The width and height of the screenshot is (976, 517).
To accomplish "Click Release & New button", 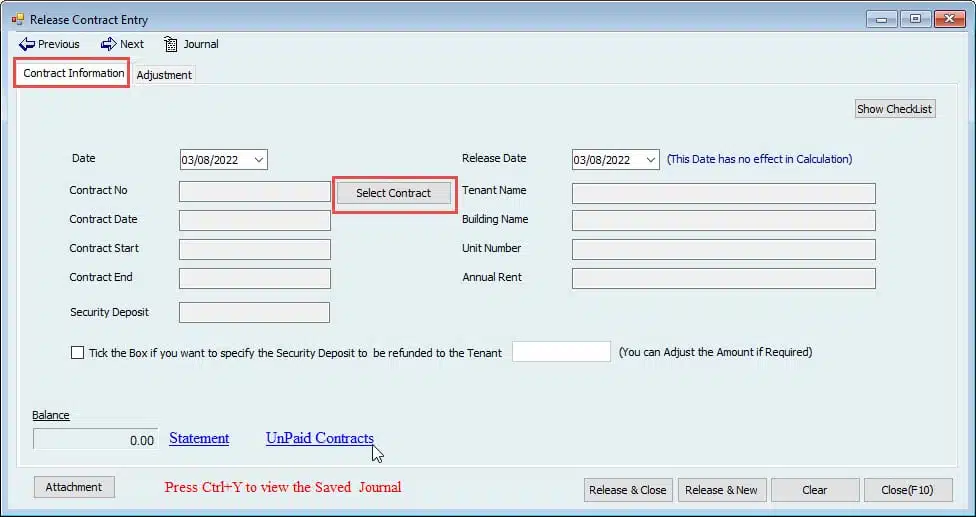I will coord(721,490).
